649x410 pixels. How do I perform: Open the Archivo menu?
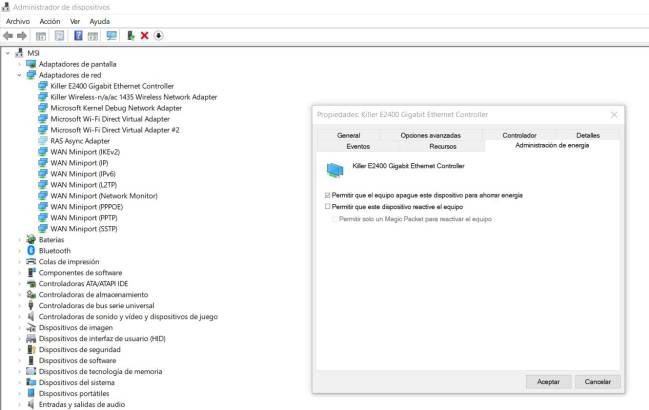click(x=18, y=21)
